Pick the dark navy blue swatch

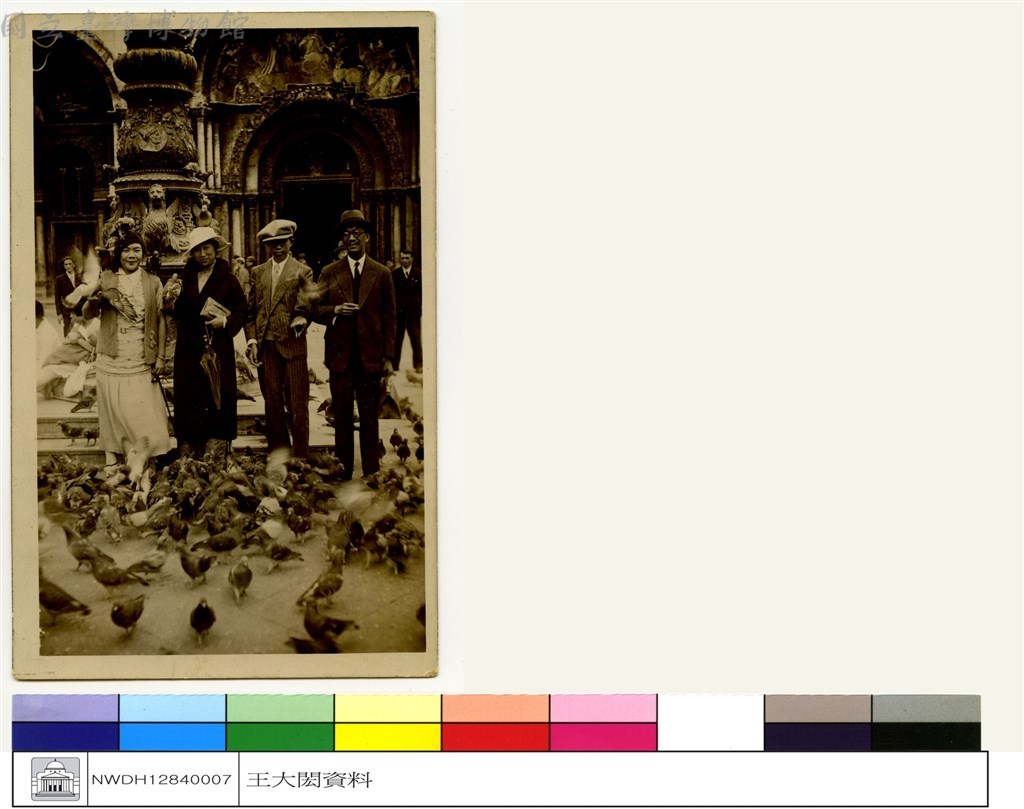tap(65, 737)
